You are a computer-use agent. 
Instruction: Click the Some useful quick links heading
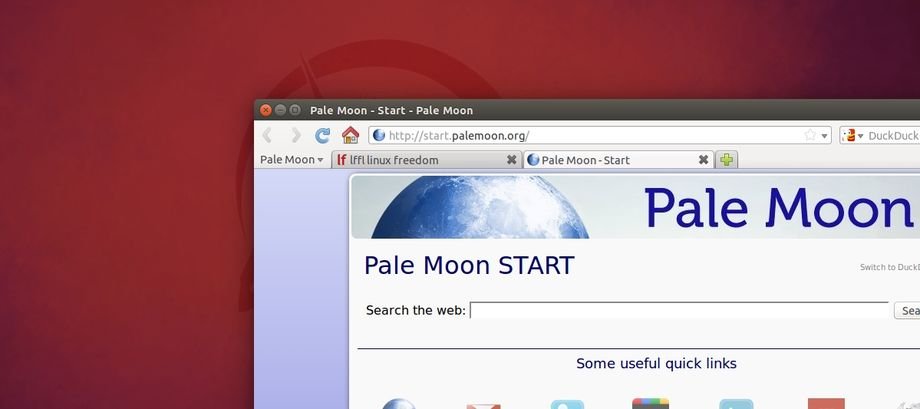pos(656,363)
